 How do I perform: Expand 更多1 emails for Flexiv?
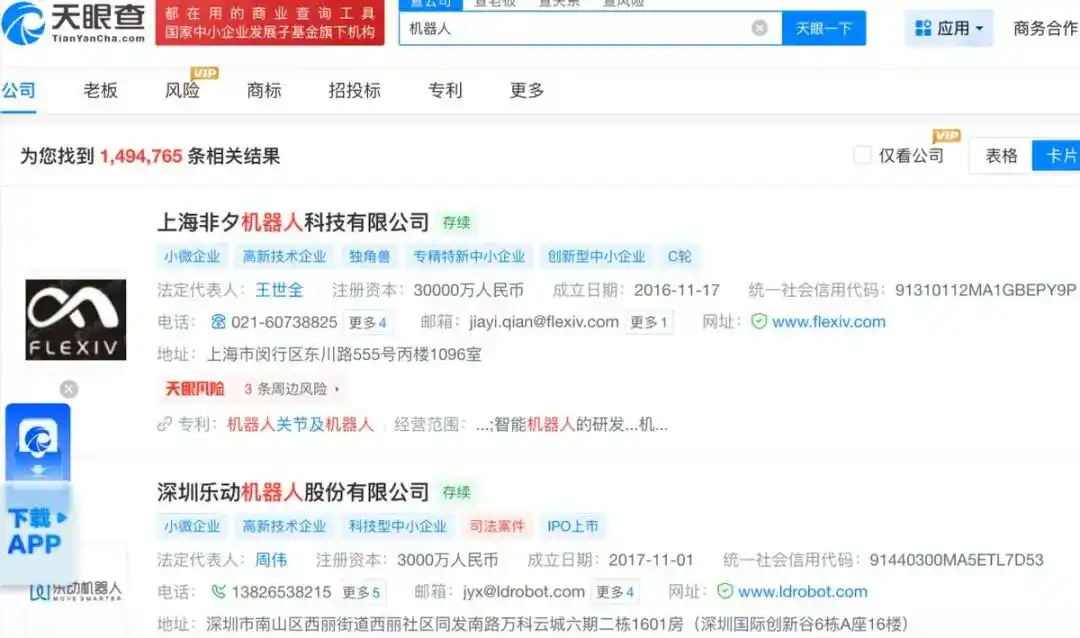click(x=648, y=322)
